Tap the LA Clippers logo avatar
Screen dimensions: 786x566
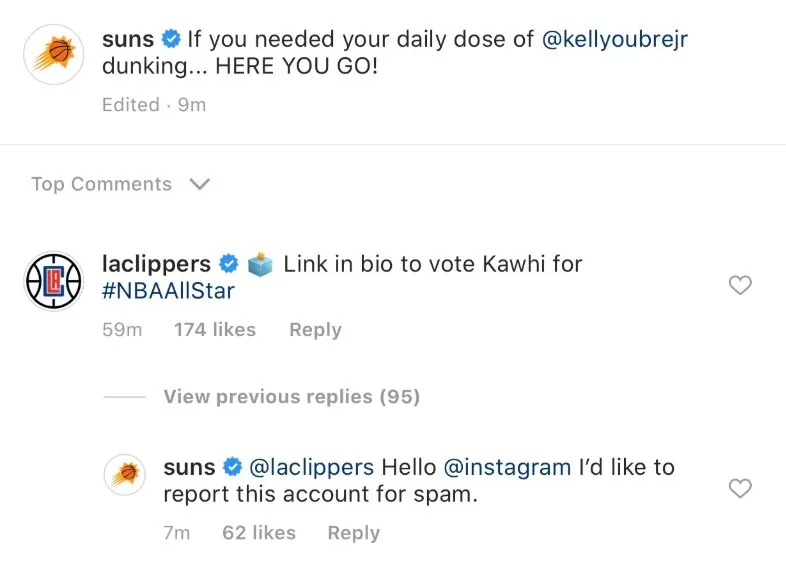coord(54,281)
